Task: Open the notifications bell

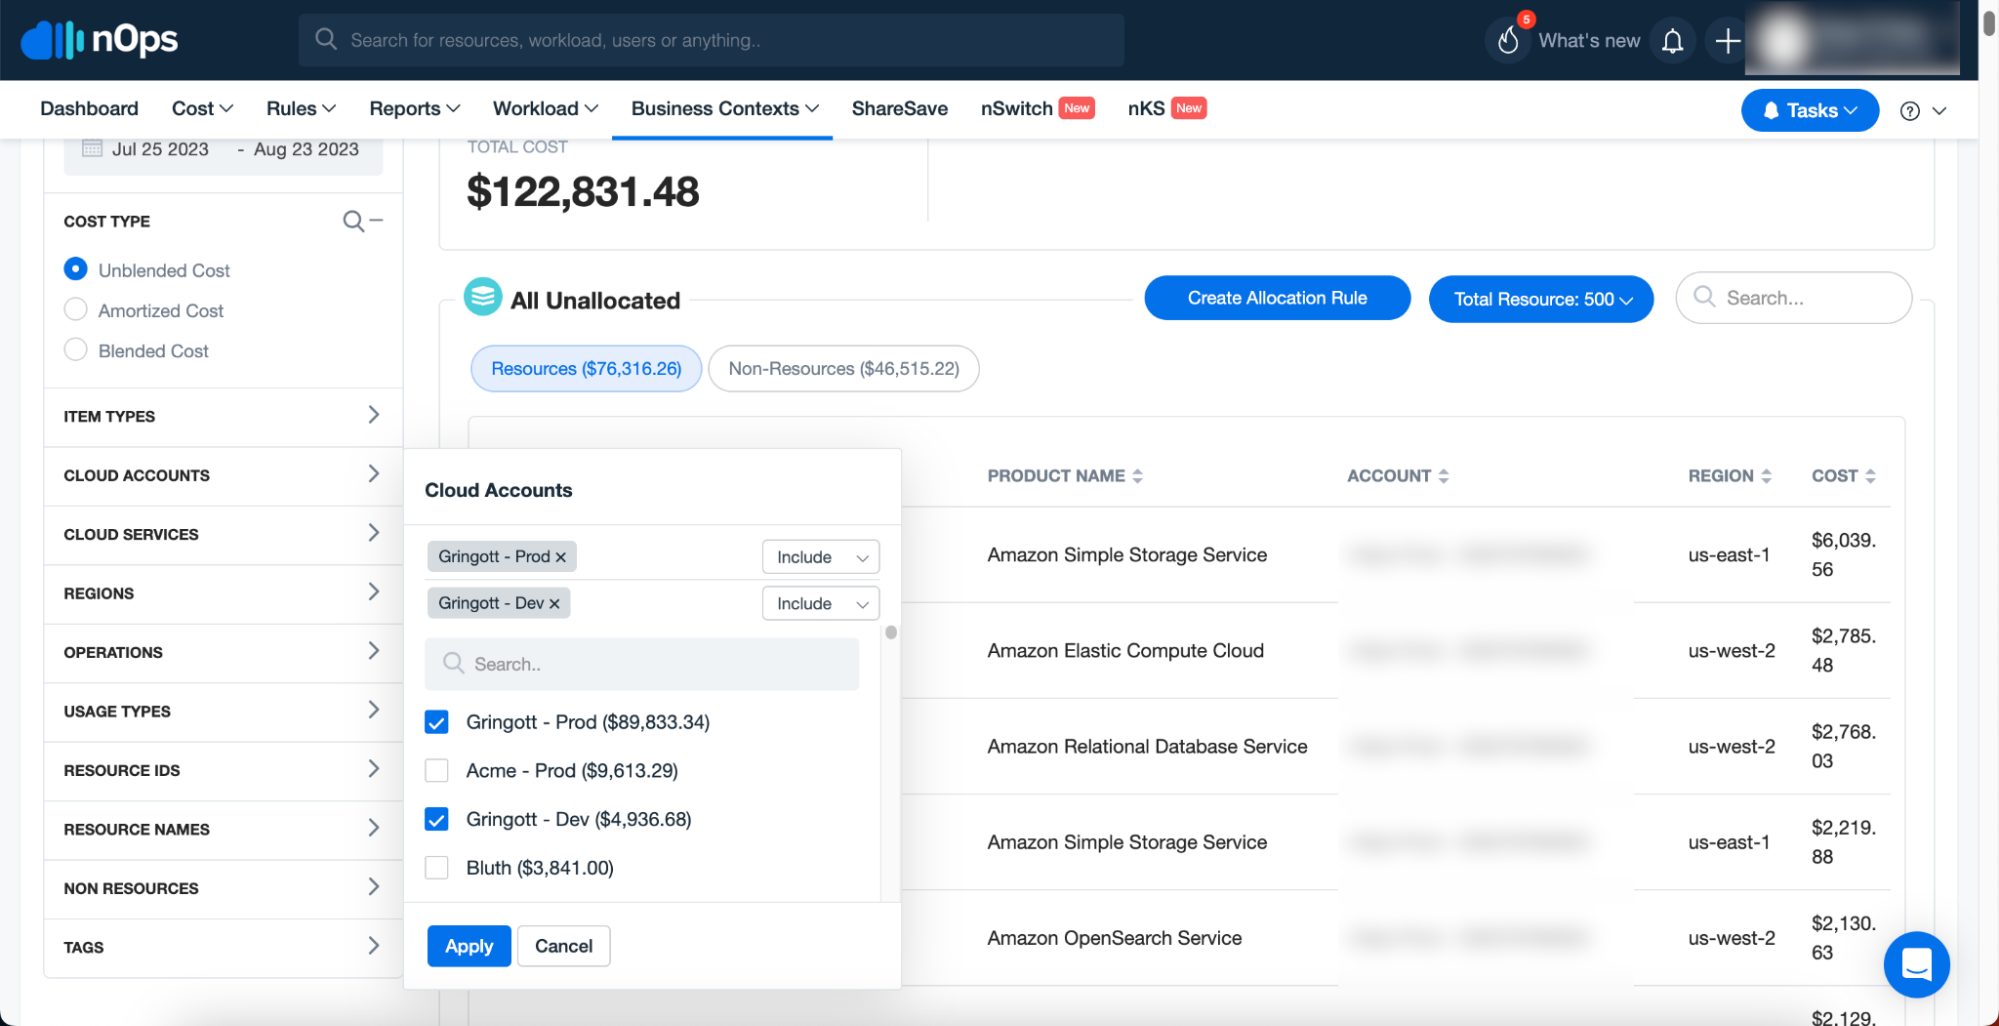Action: pos(1672,41)
